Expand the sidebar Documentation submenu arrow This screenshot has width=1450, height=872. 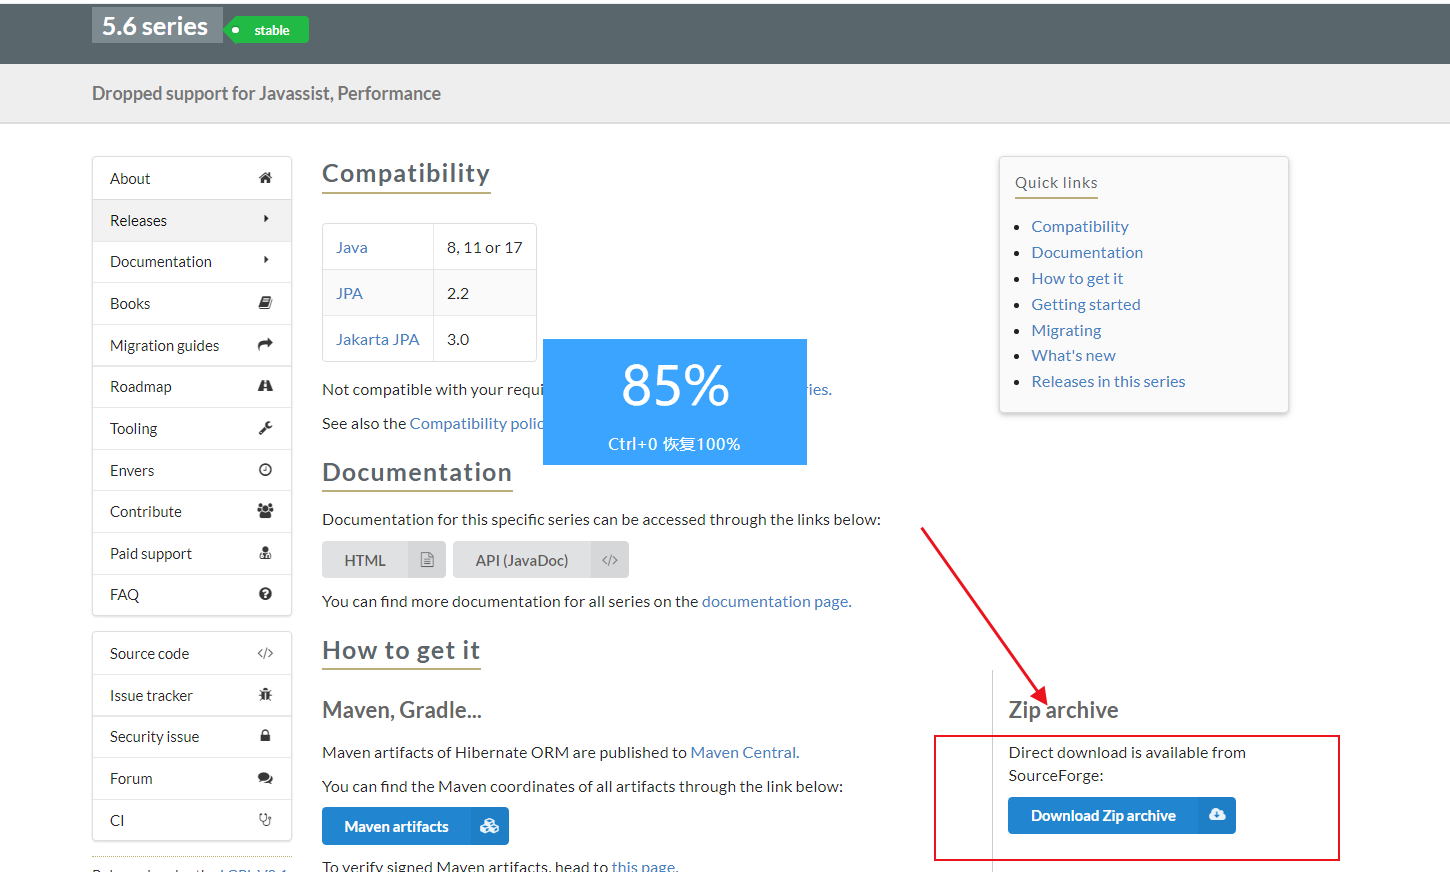click(x=266, y=260)
